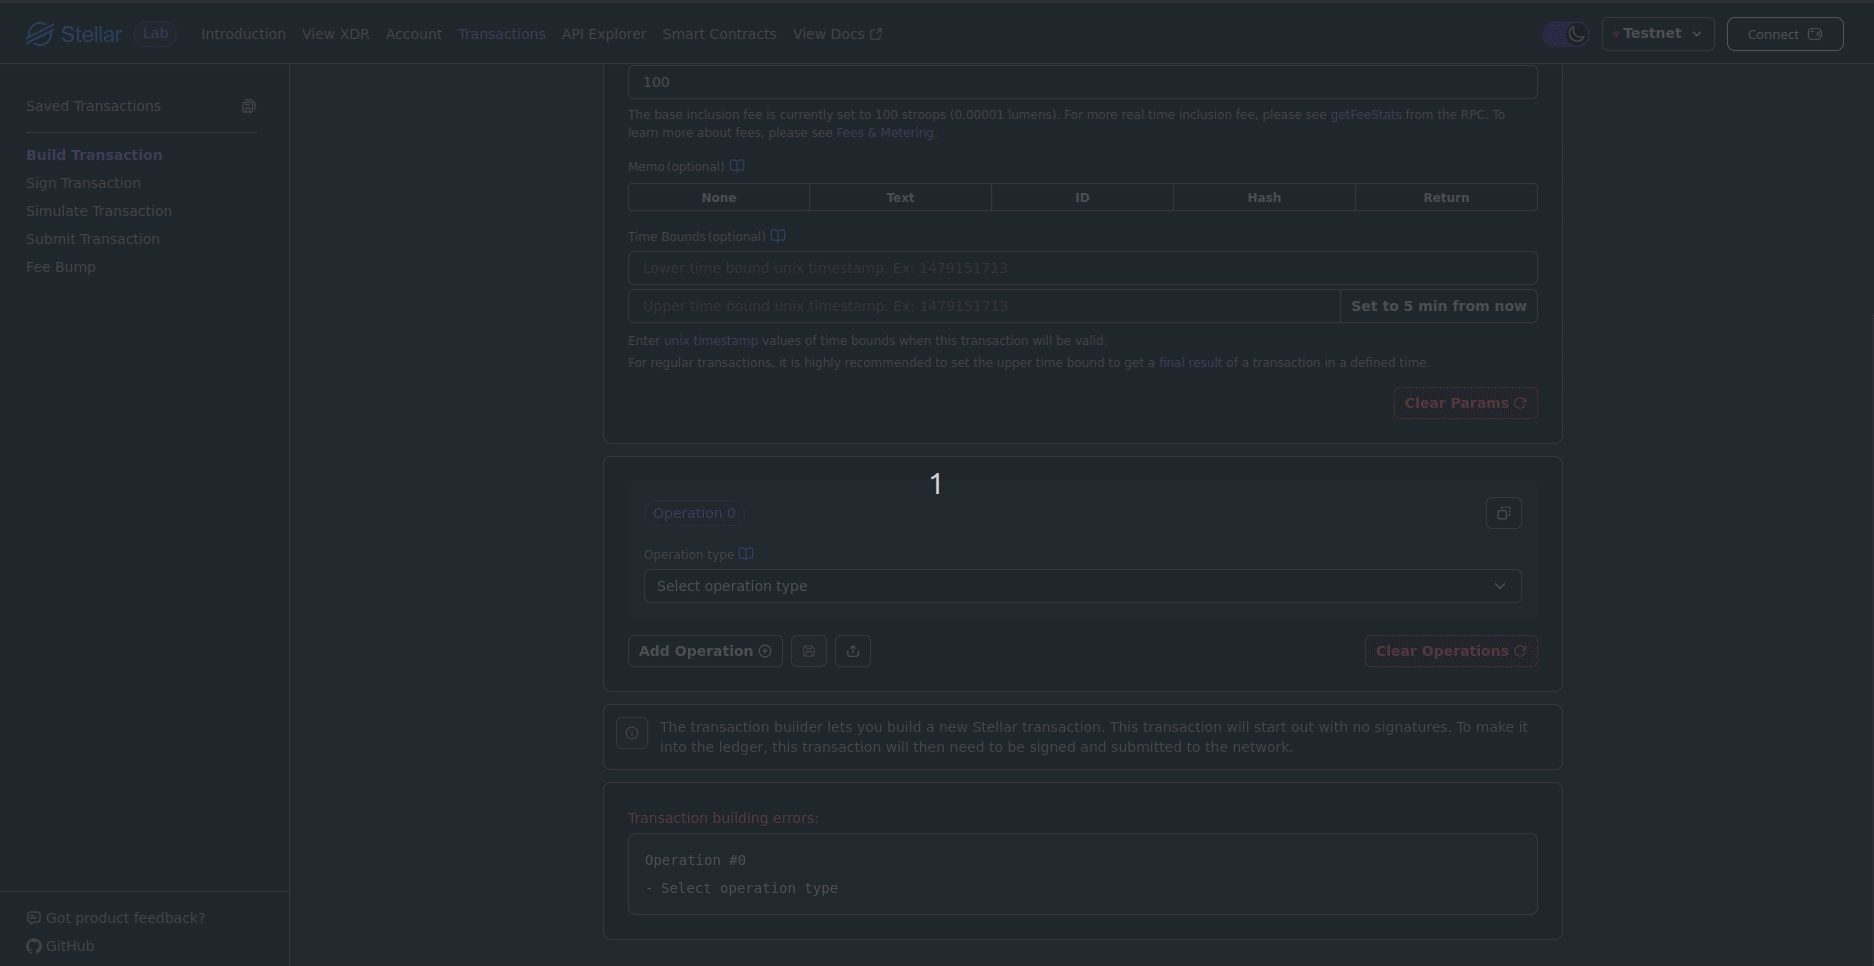Open the Smart Contracts nav tab

pos(719,34)
